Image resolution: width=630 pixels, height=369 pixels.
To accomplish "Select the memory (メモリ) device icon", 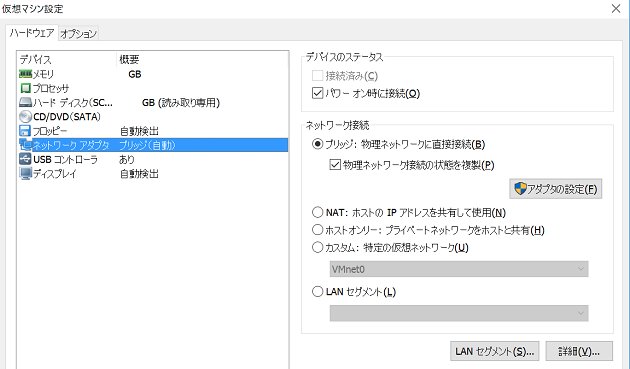I will [25, 74].
